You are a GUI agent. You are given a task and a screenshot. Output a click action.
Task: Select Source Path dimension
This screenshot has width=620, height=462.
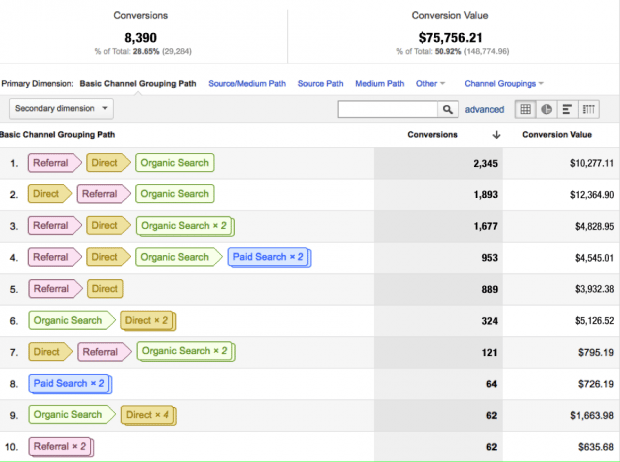[322, 84]
